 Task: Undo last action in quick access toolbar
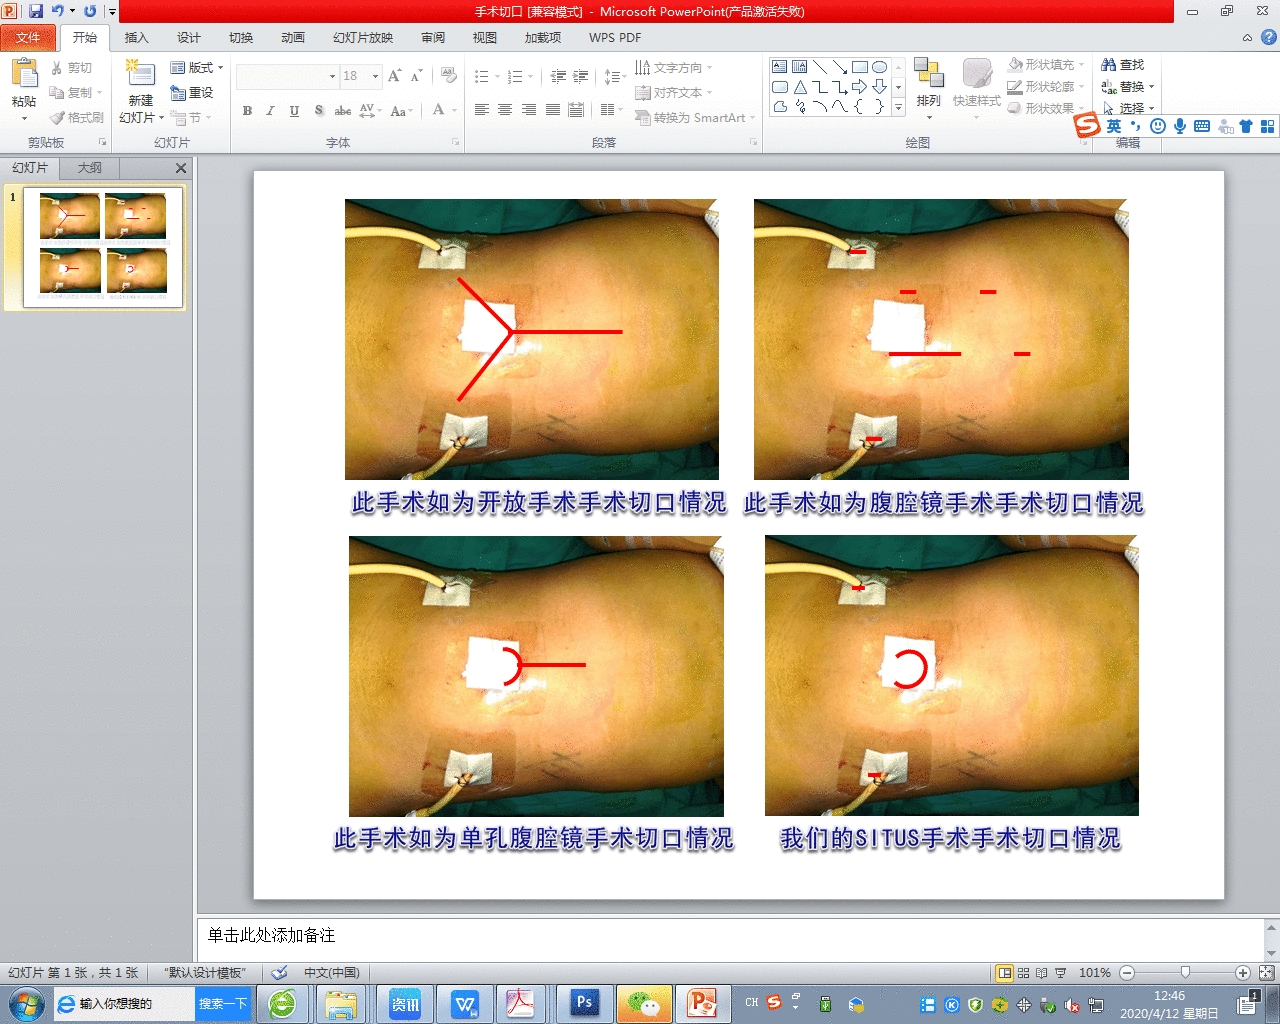(58, 11)
